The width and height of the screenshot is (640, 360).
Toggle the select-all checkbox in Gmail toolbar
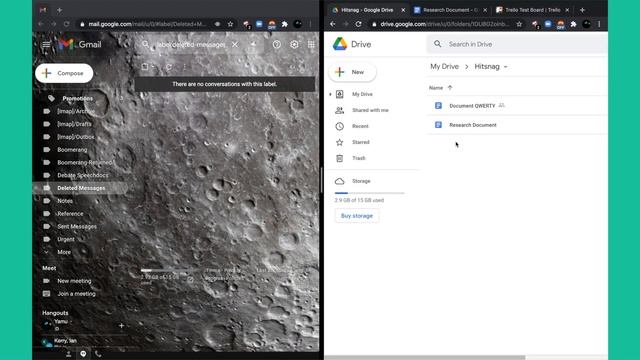[x=145, y=67]
